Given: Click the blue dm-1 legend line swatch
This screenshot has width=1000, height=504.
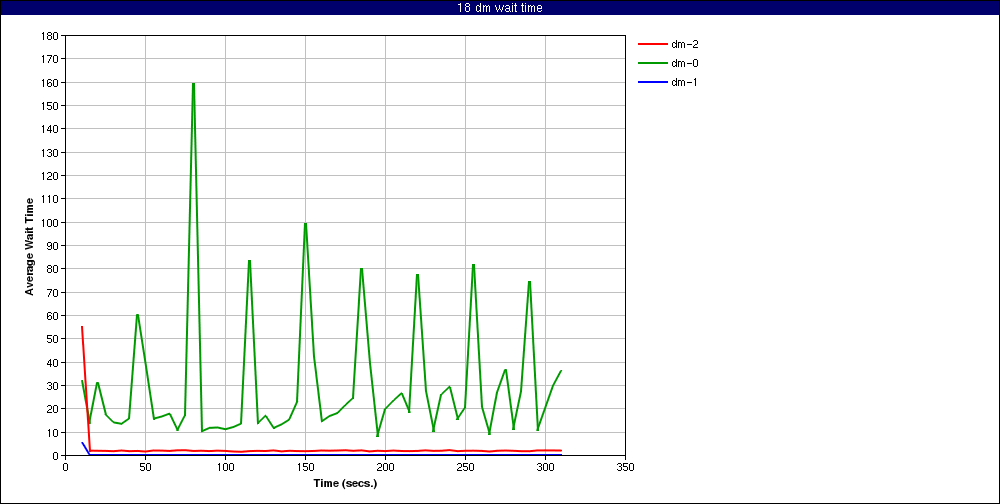Looking at the screenshot, I should [651, 82].
